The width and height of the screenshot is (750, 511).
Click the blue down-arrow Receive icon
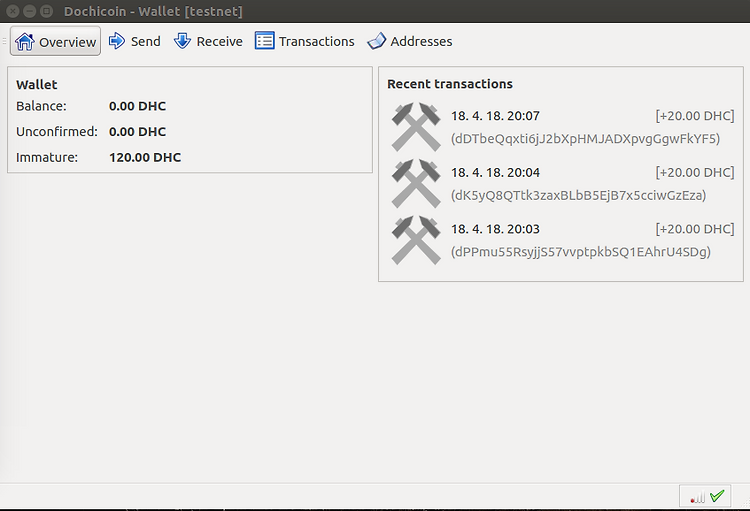[182, 41]
